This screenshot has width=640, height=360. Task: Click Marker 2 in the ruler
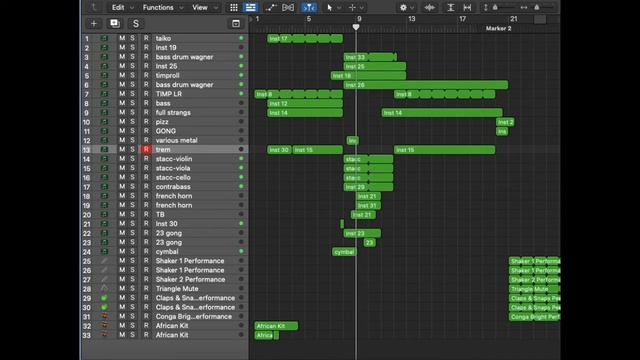click(x=498, y=28)
